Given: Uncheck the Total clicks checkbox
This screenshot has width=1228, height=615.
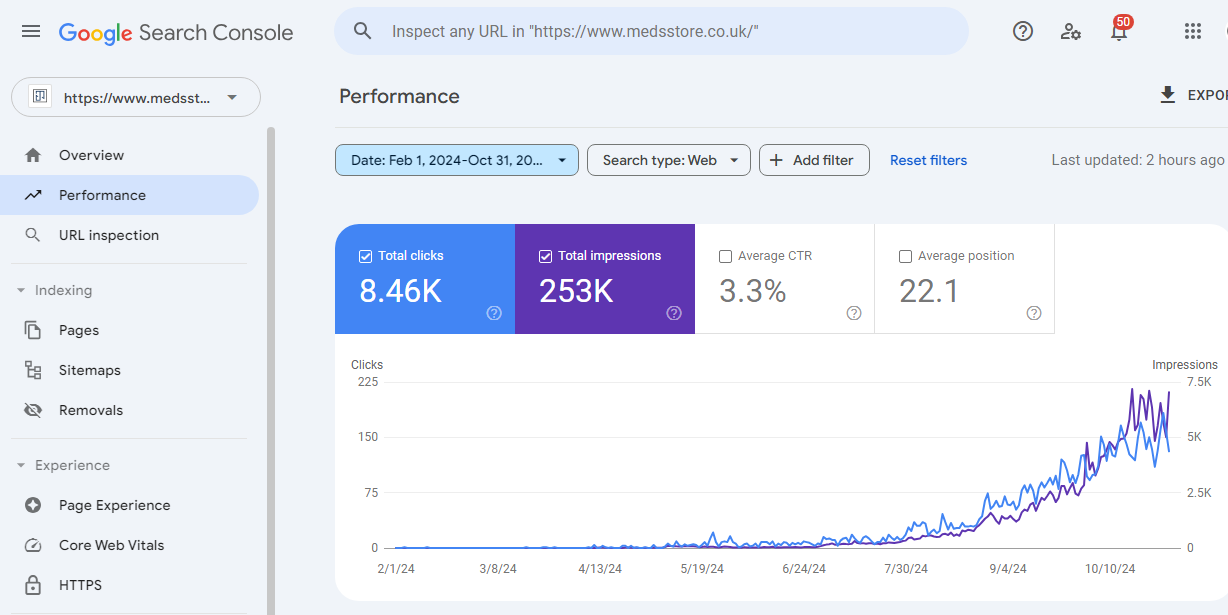Looking at the screenshot, I should pyautogui.click(x=365, y=256).
